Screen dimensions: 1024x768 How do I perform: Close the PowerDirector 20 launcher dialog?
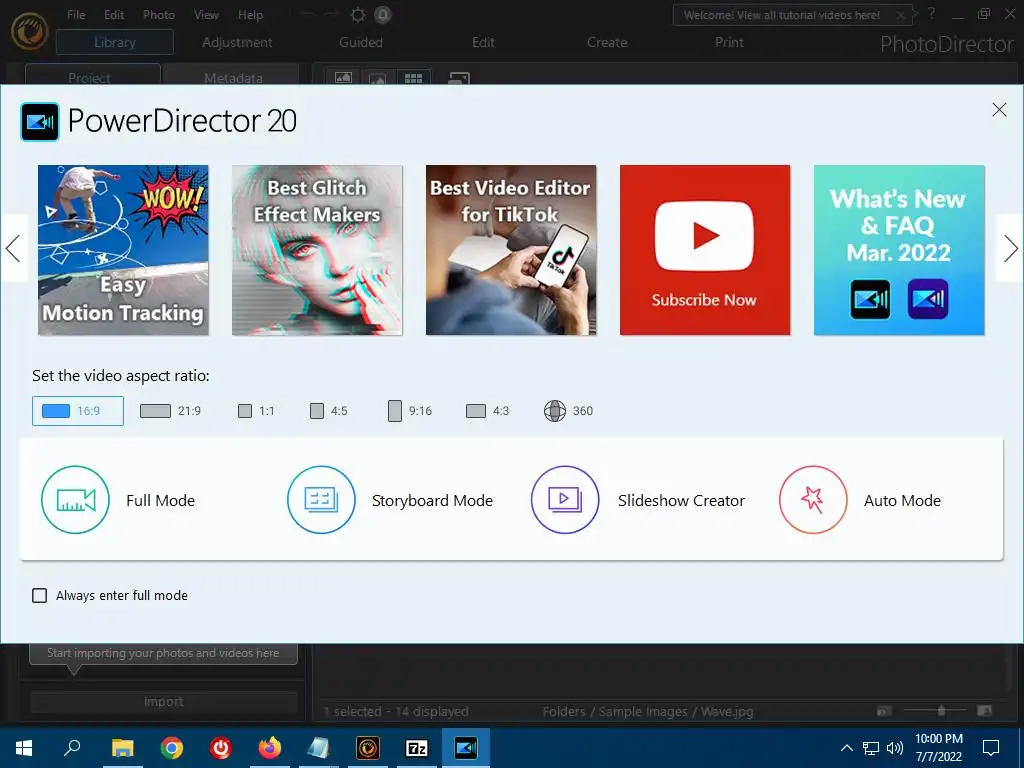(999, 109)
